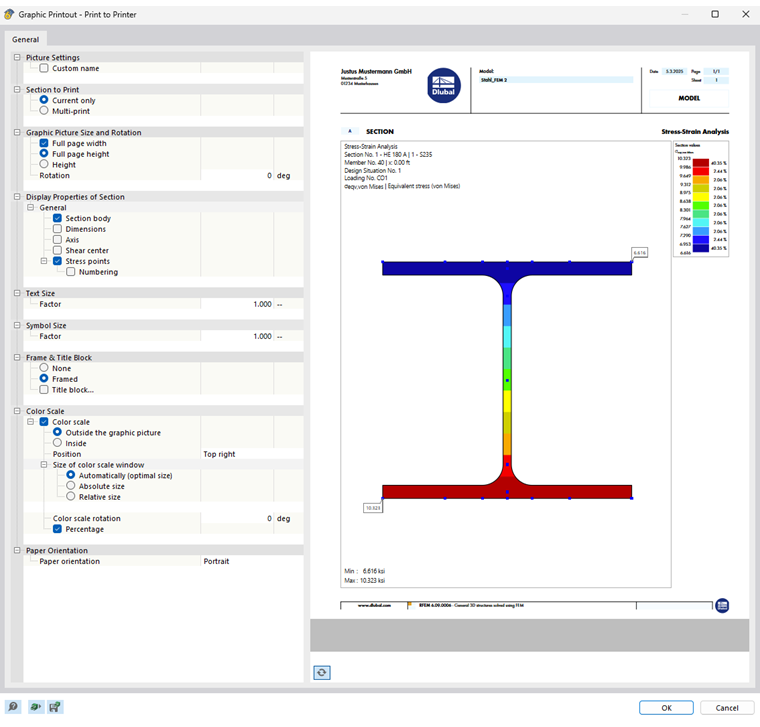Collapse the Section to Print group
Viewport: 760px width, 727px height.
pos(17,90)
